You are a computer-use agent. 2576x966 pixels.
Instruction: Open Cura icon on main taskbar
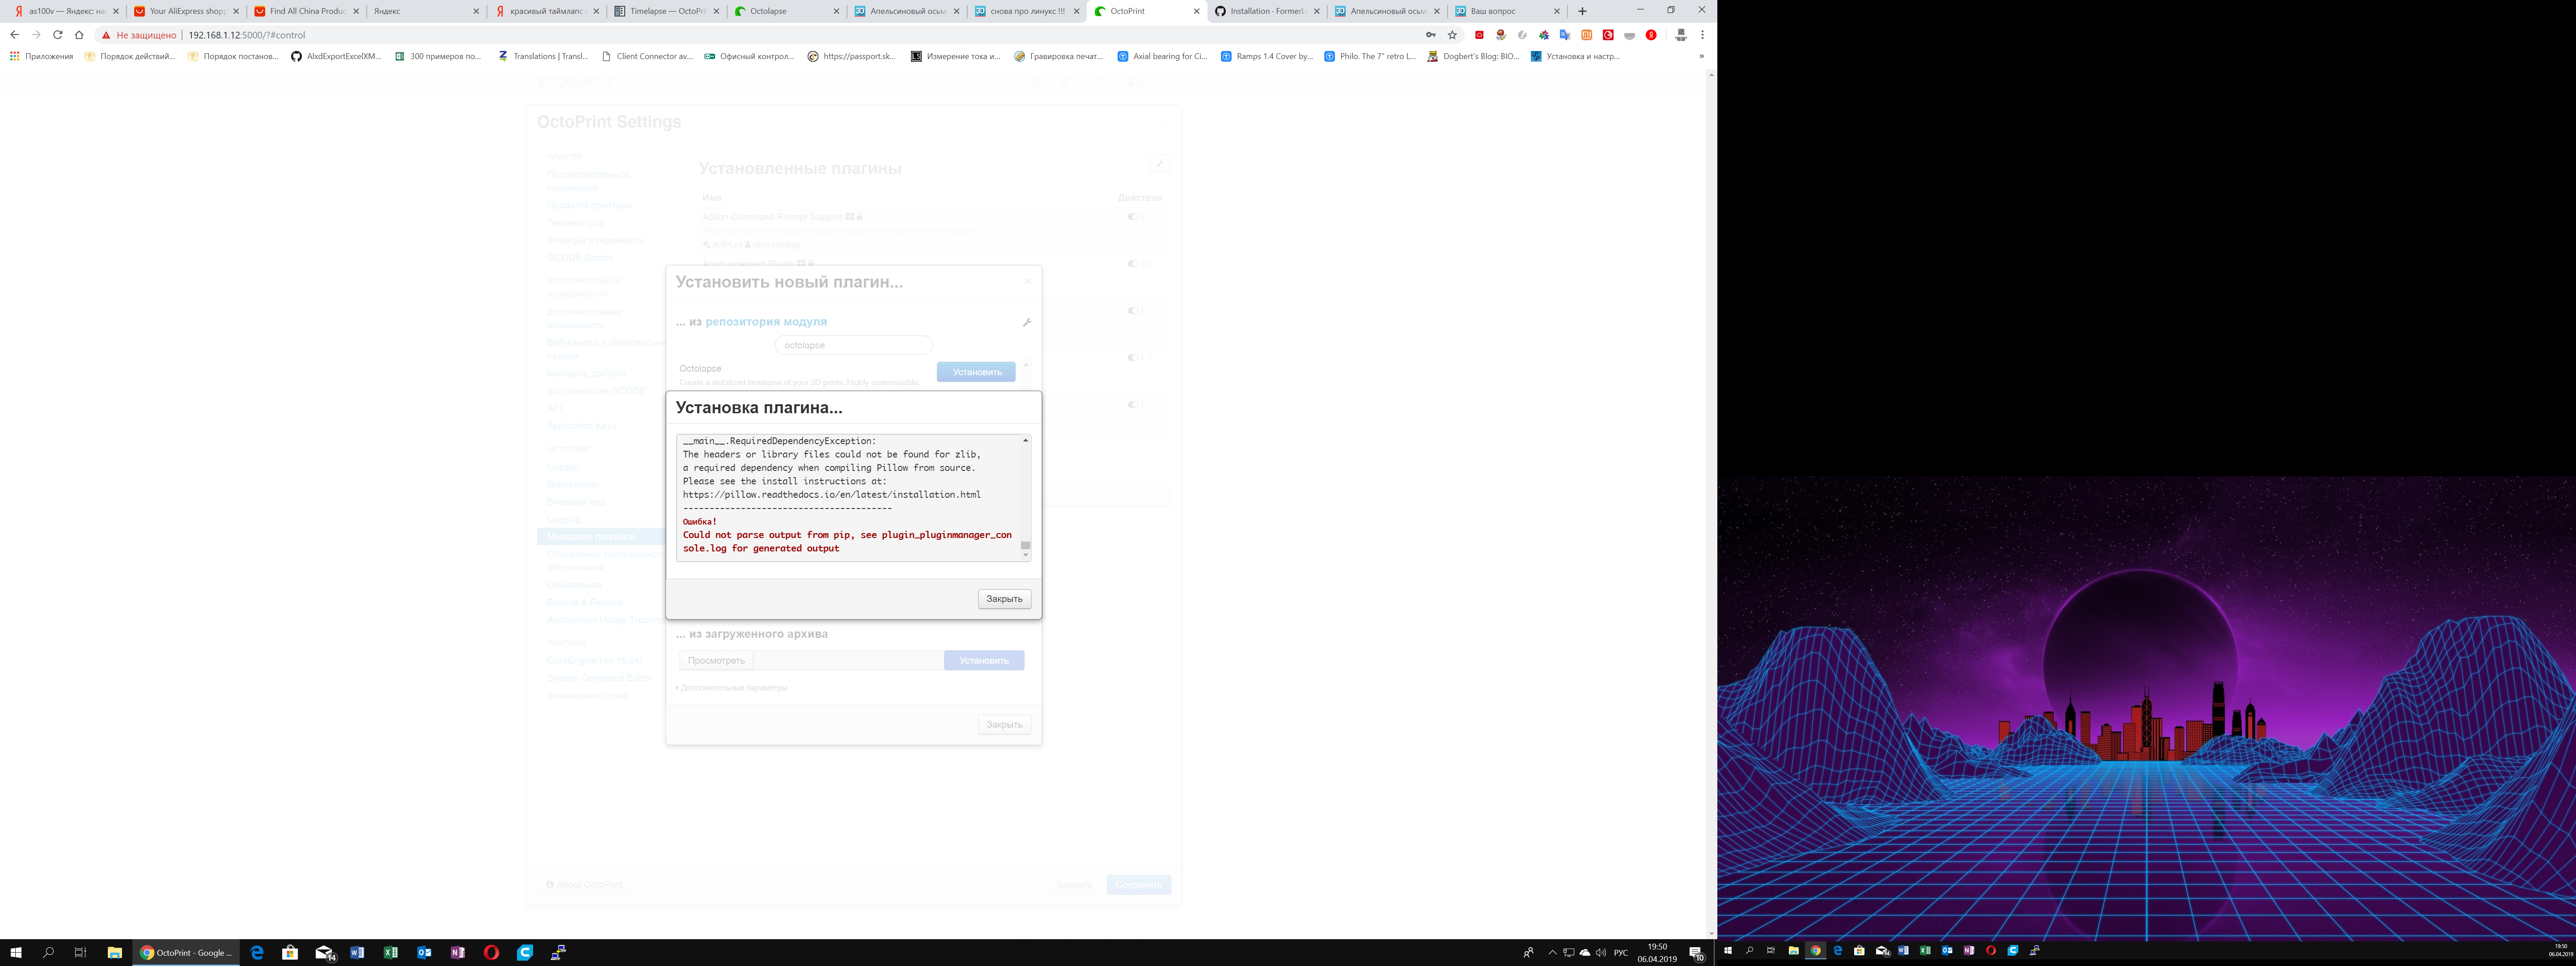click(x=524, y=953)
